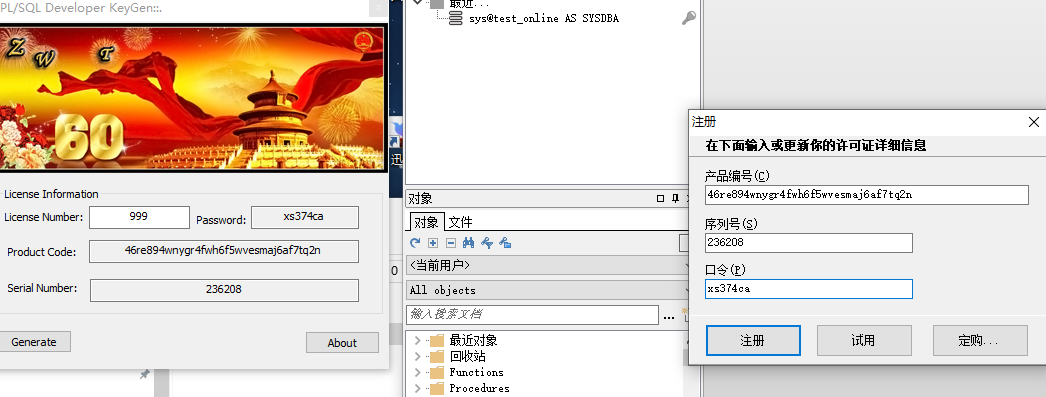Click the Procedures folder icon
The image size is (1046, 397).
(437, 388)
